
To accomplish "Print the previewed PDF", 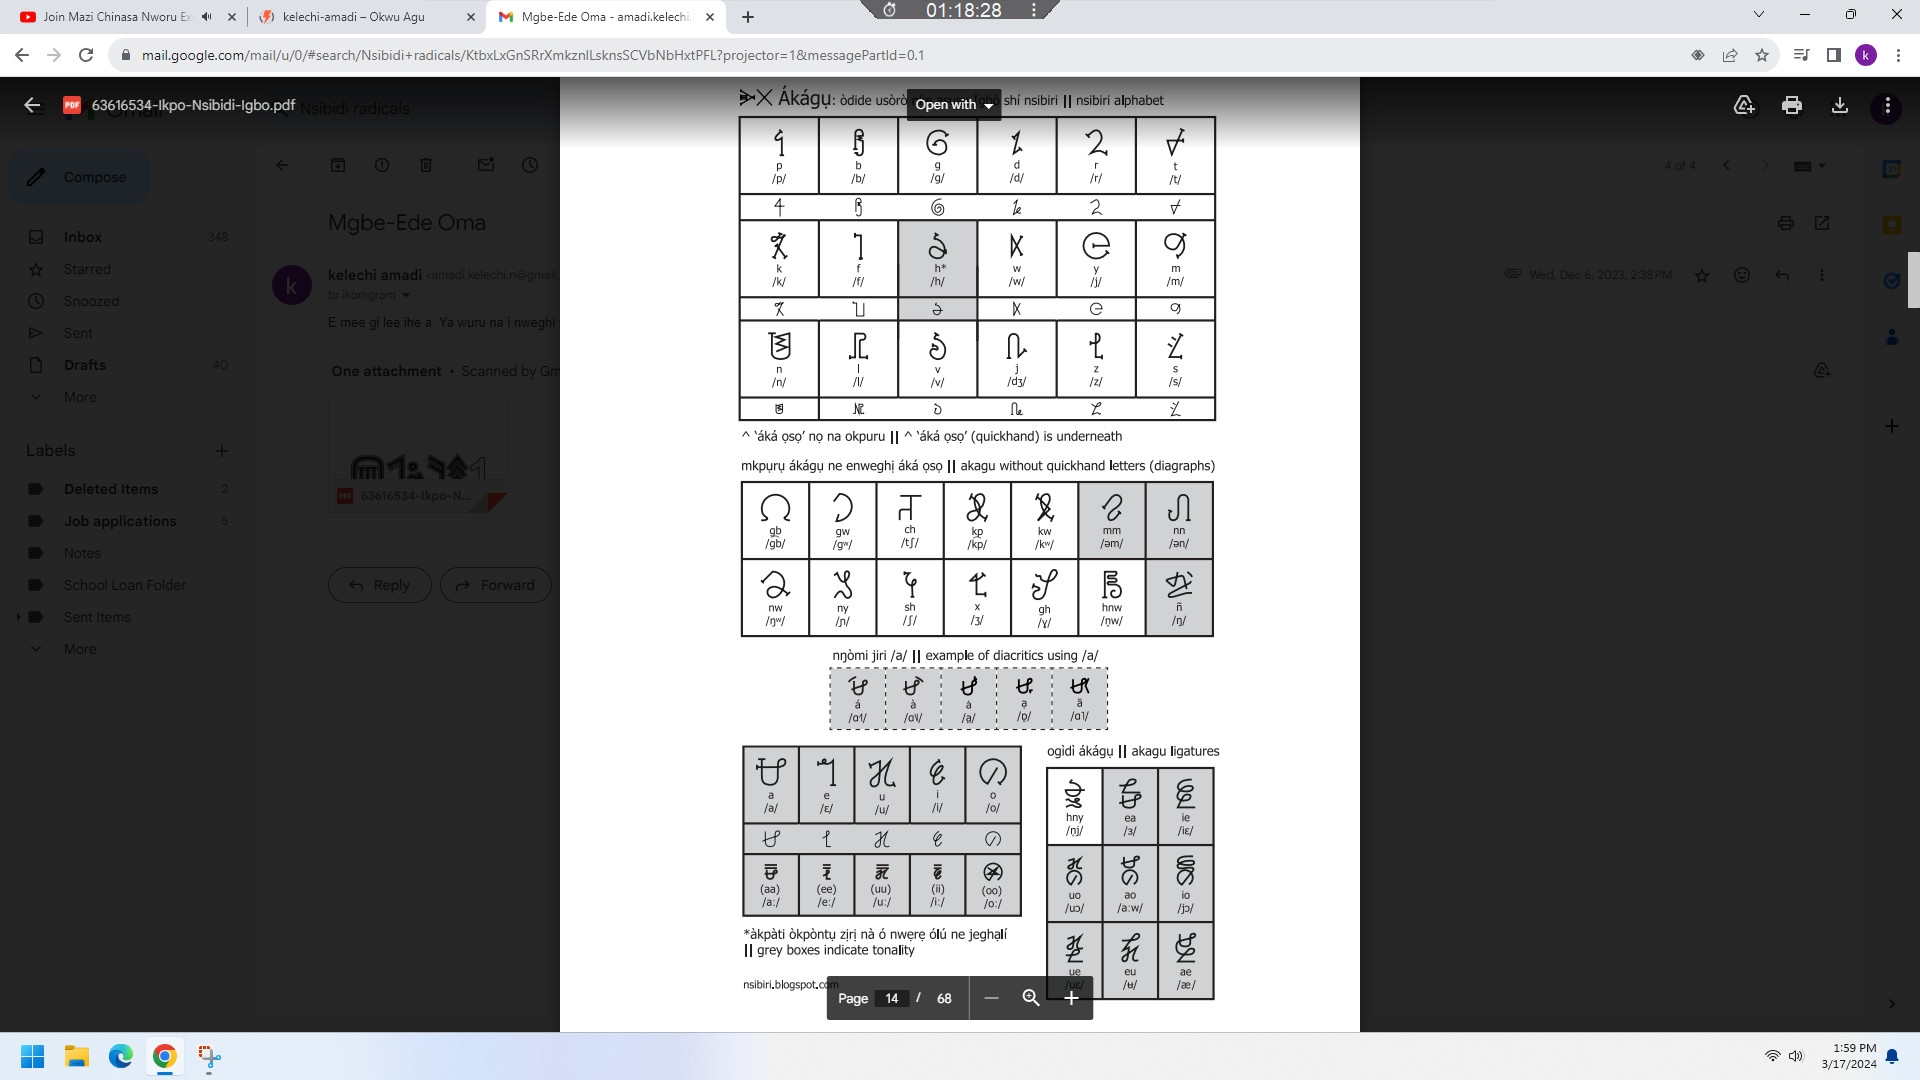I will [x=1792, y=105].
